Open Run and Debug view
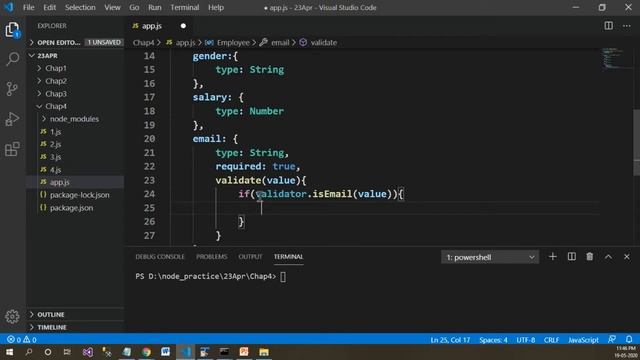The width and height of the screenshot is (640, 360). click(x=12, y=119)
